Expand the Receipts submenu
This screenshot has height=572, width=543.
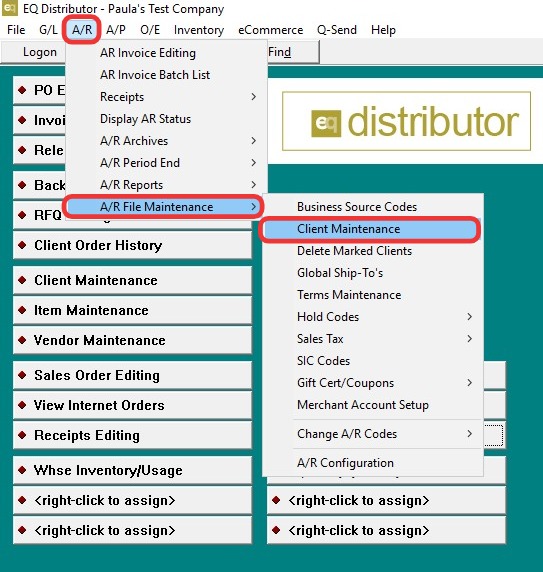(x=166, y=97)
